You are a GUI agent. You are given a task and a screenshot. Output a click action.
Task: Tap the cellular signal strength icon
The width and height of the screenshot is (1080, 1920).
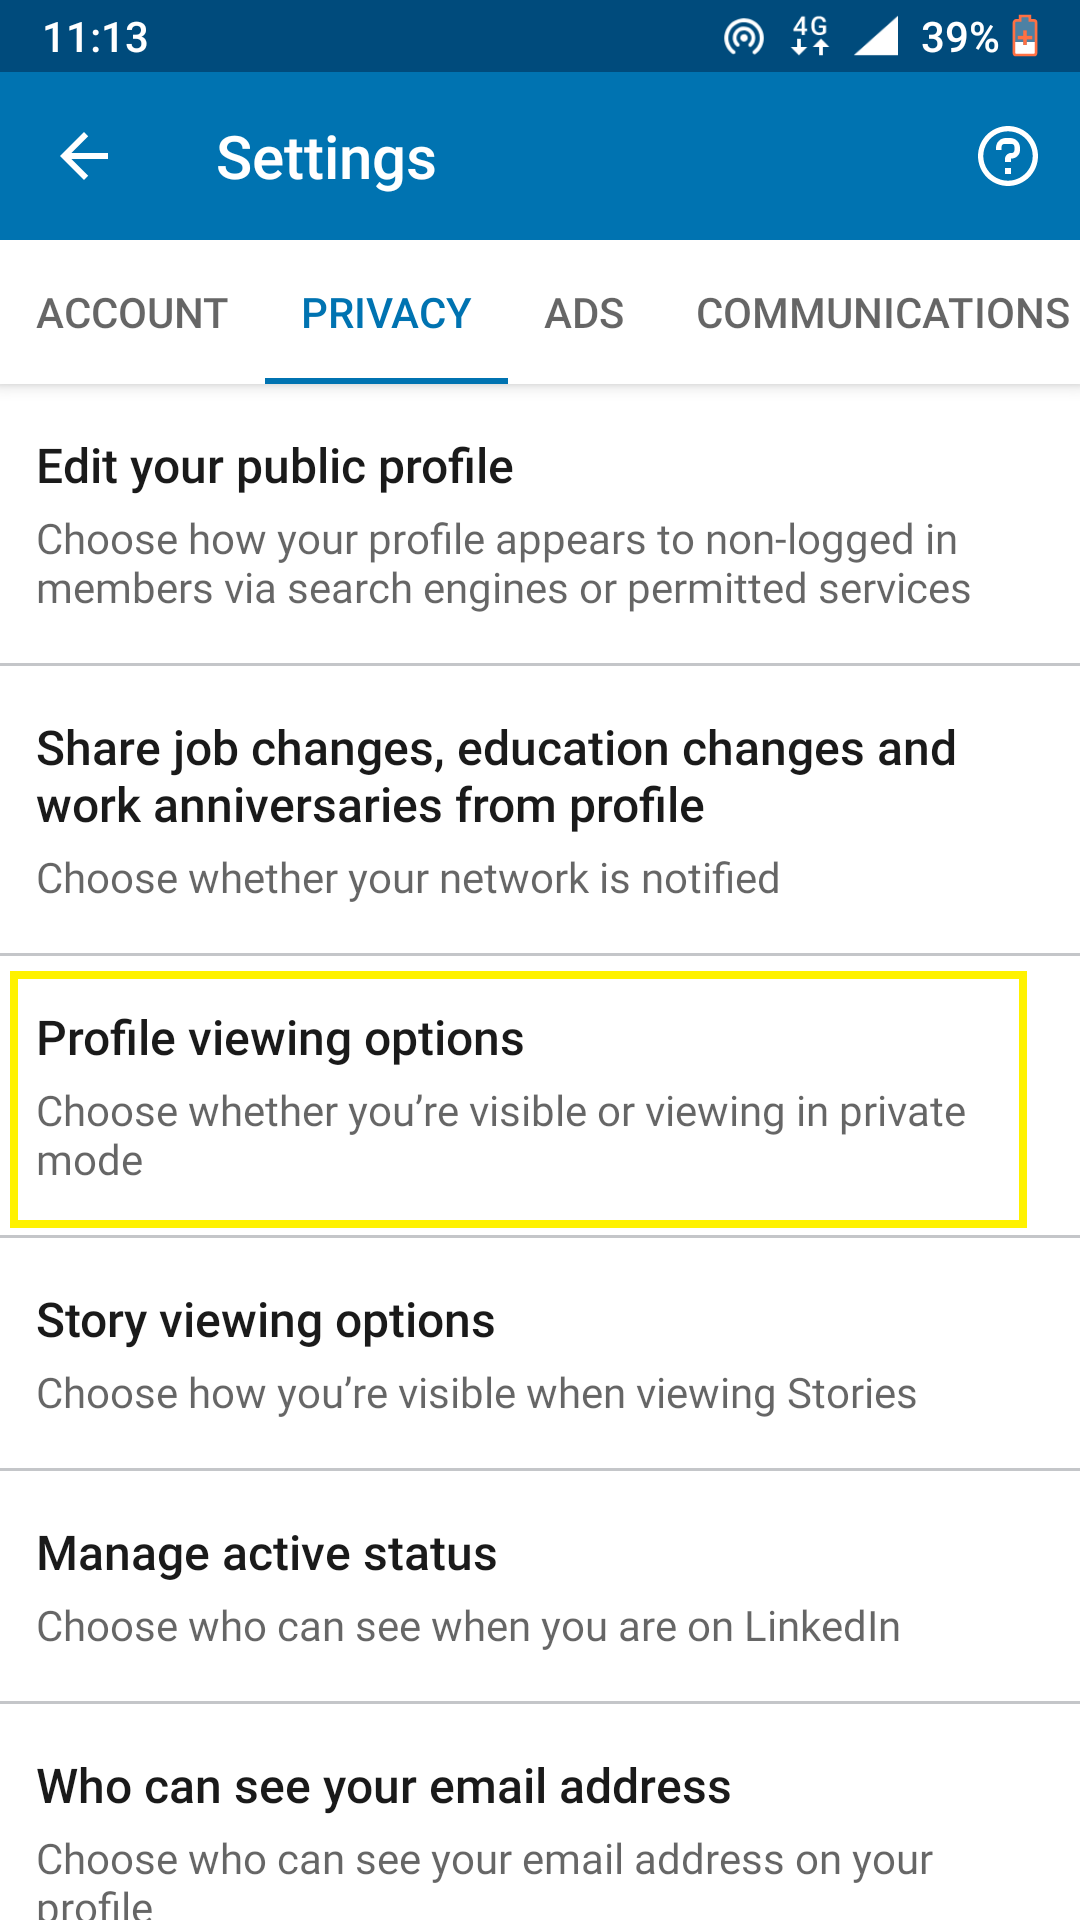click(x=877, y=37)
